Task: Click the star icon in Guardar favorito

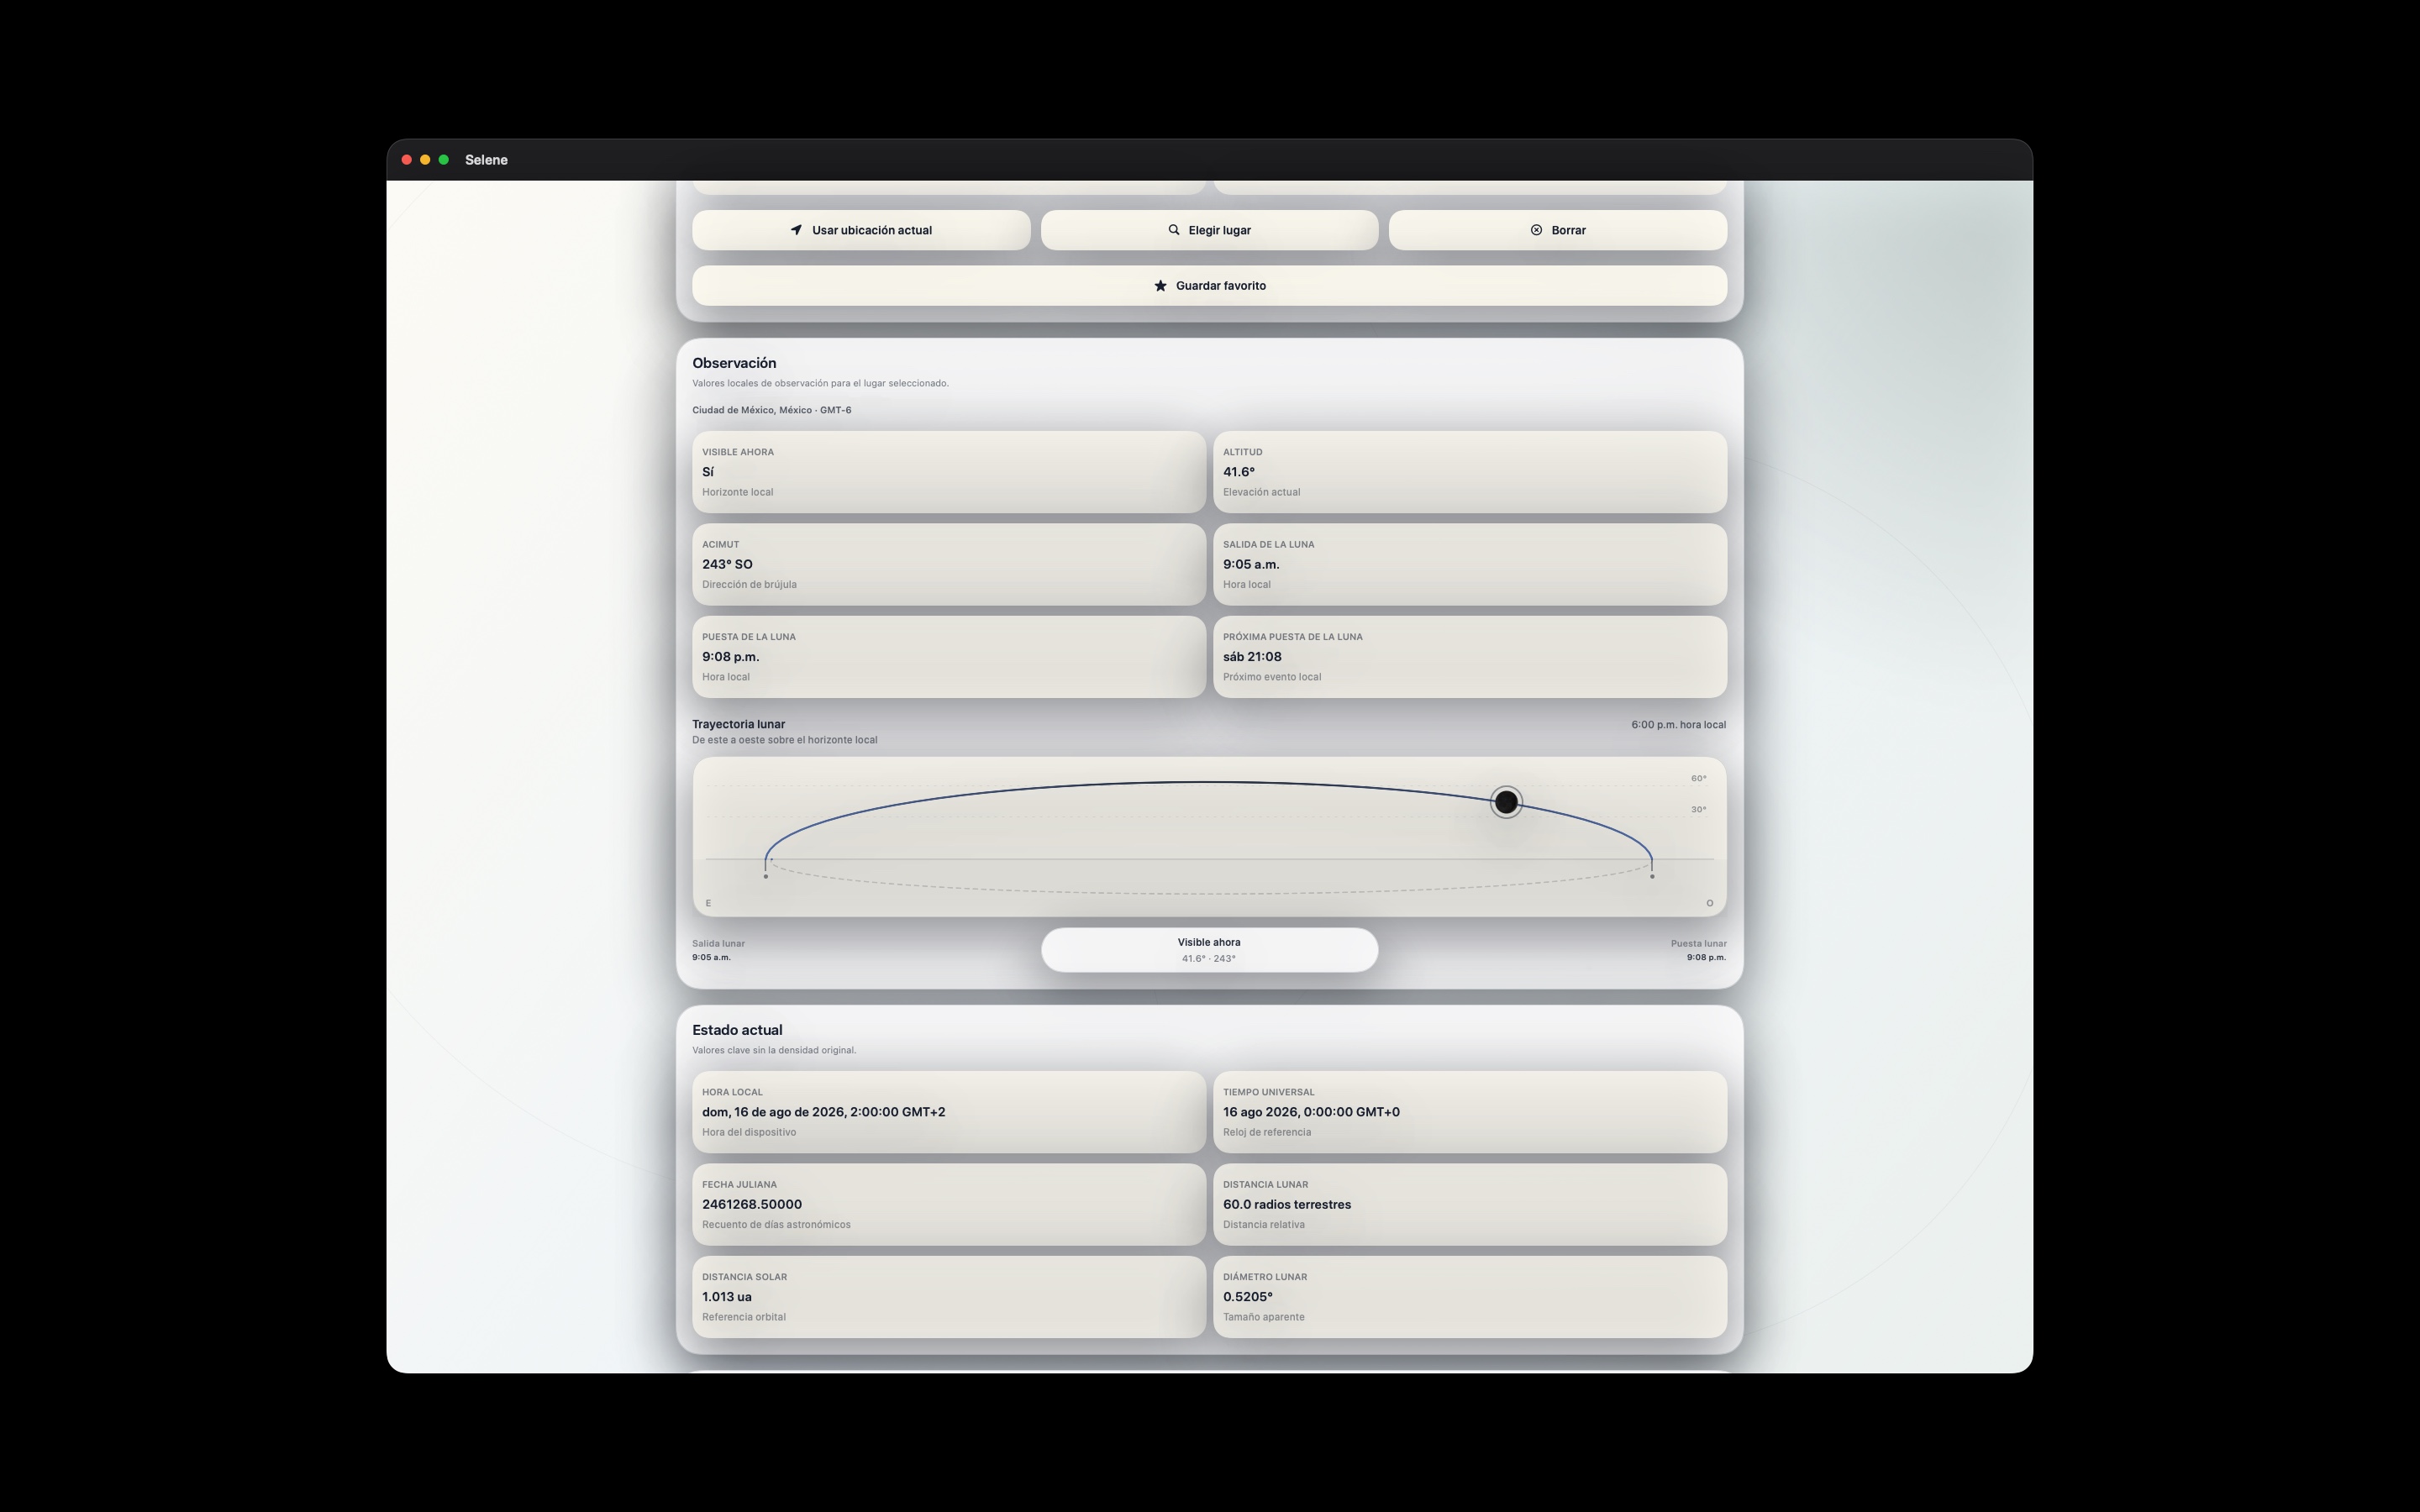Action: click(x=1160, y=286)
